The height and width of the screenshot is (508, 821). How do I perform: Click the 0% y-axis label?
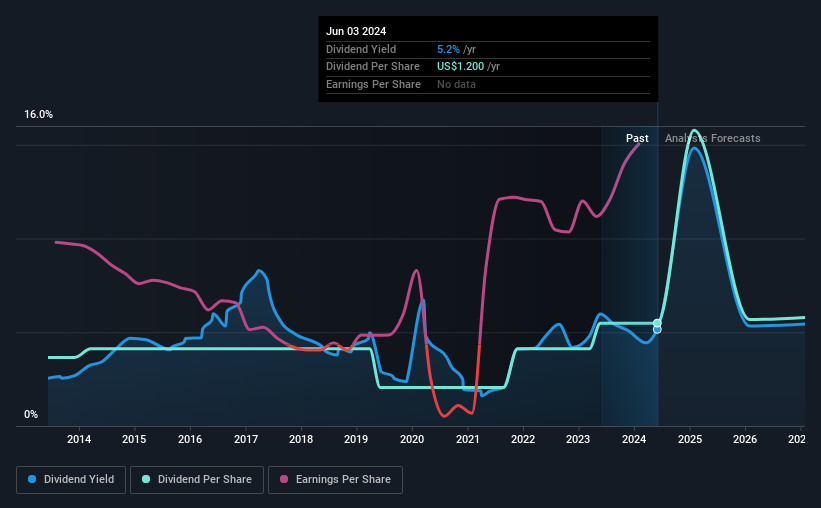31,415
